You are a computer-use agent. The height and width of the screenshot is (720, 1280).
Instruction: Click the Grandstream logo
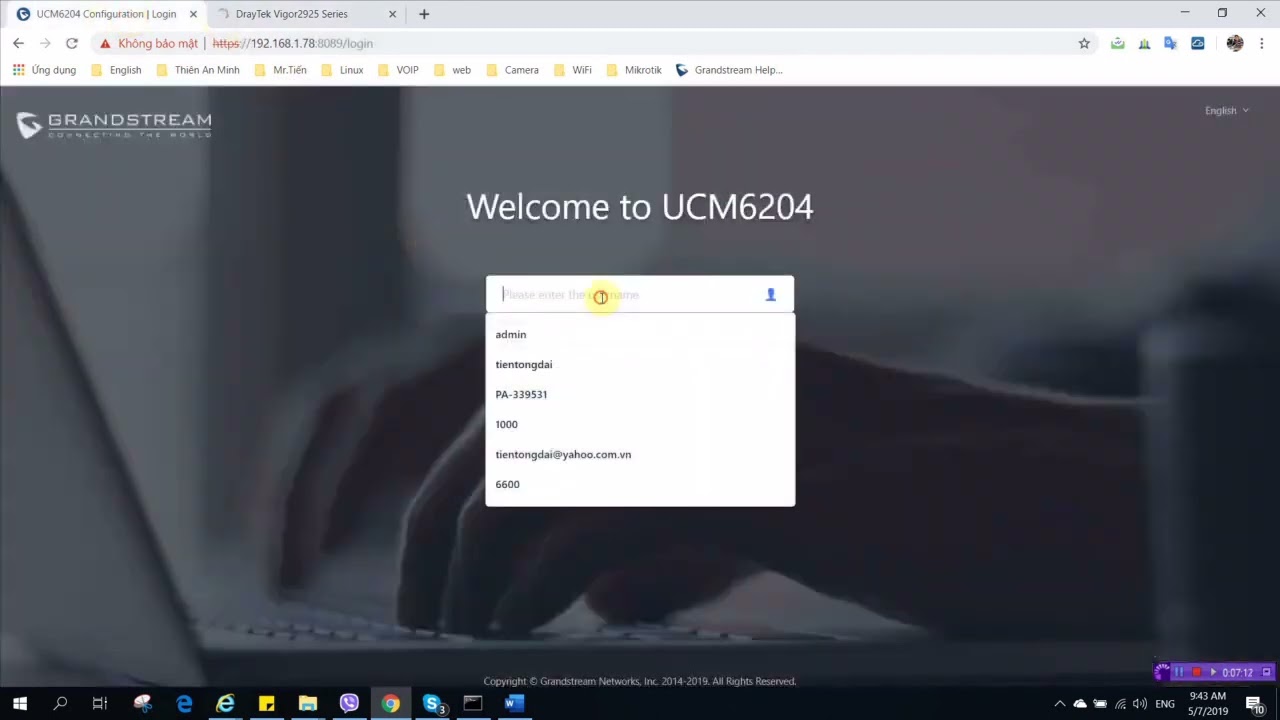click(114, 125)
